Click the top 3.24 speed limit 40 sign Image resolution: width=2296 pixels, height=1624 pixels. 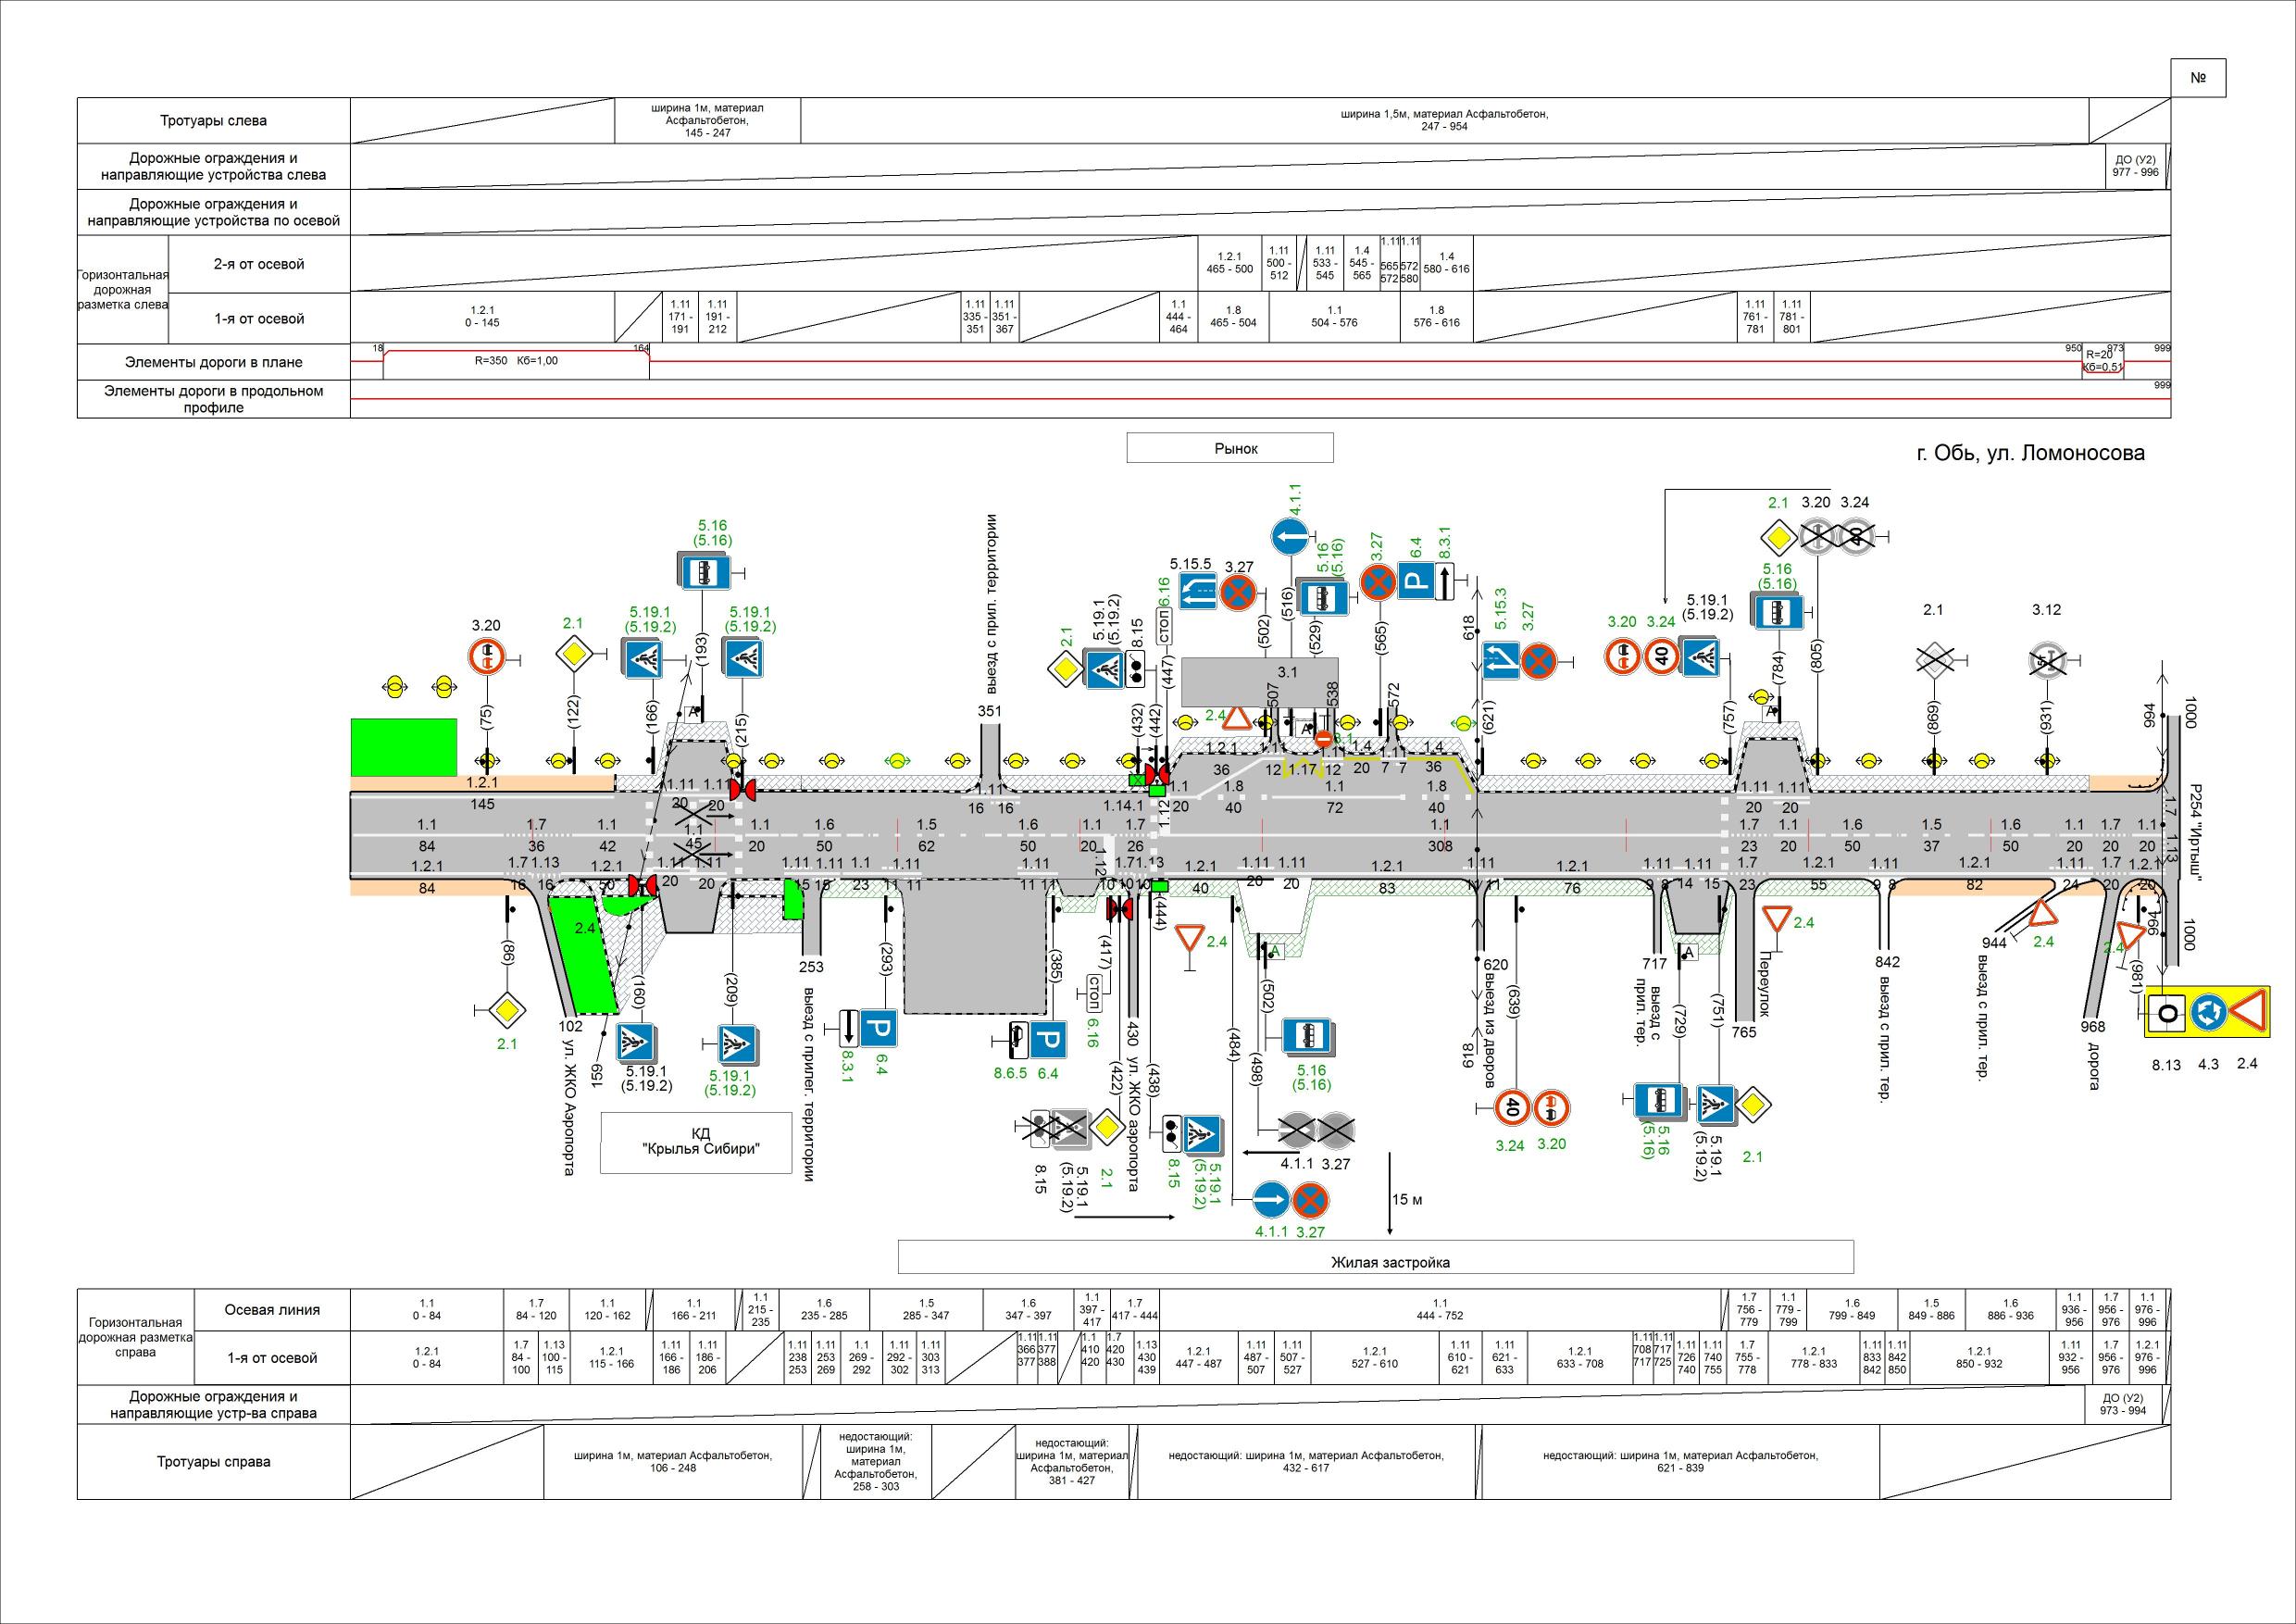pyautogui.click(x=1662, y=657)
